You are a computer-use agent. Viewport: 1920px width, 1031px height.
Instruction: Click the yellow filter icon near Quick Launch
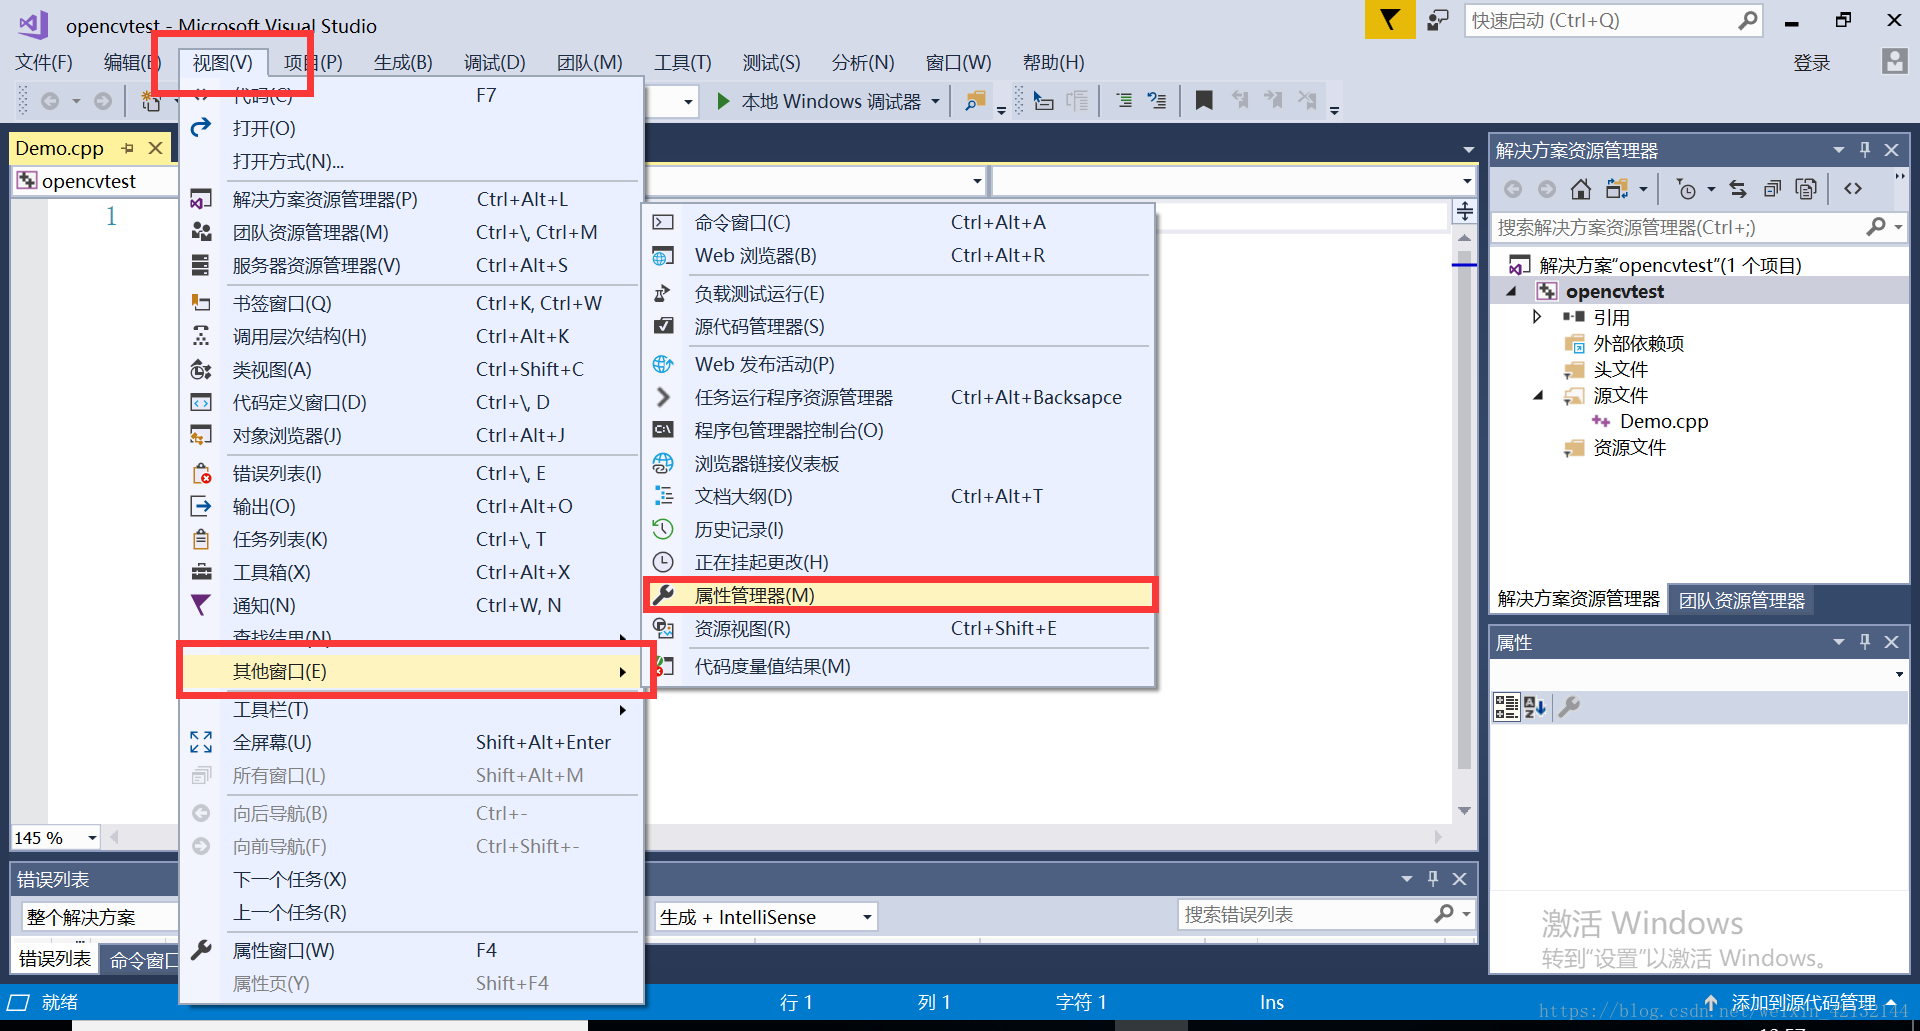tap(1389, 19)
